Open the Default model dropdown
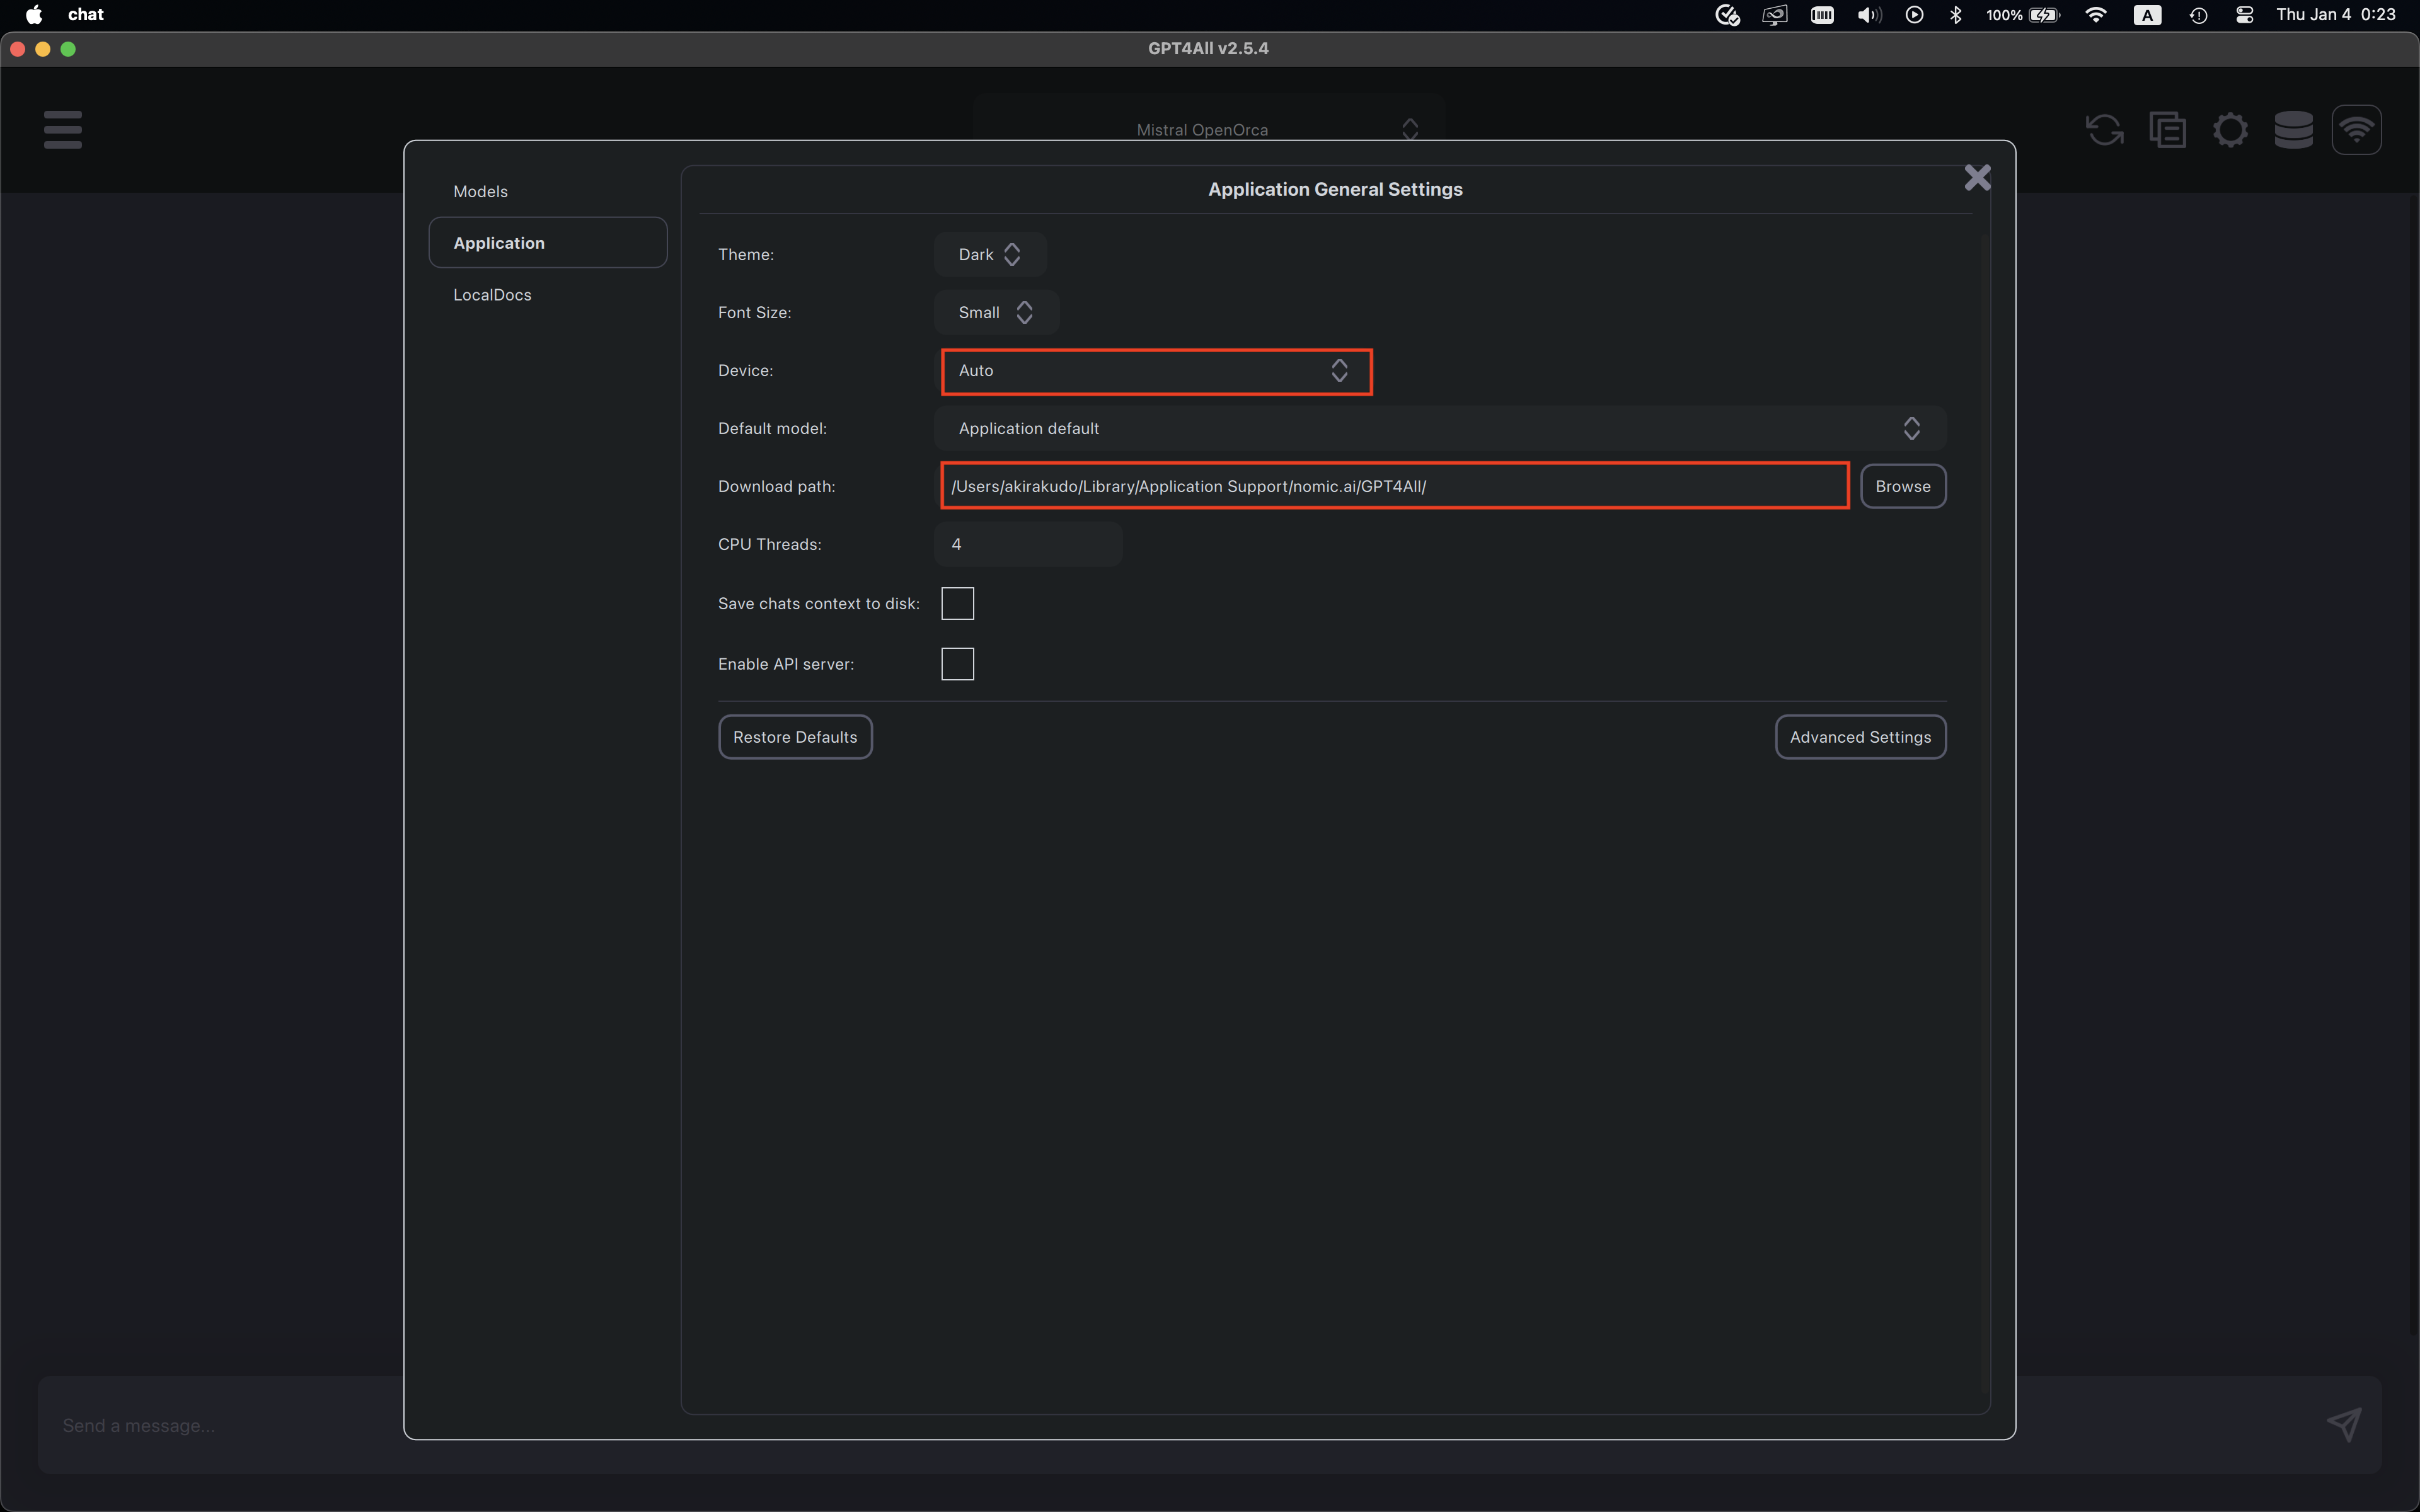2420x1512 pixels. click(1440, 429)
